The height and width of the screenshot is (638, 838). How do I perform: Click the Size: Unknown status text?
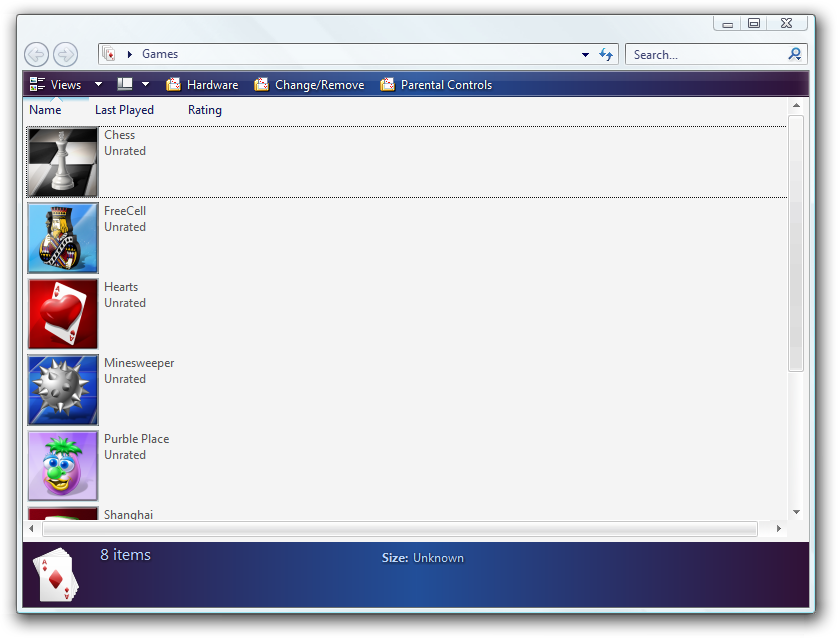coord(423,558)
